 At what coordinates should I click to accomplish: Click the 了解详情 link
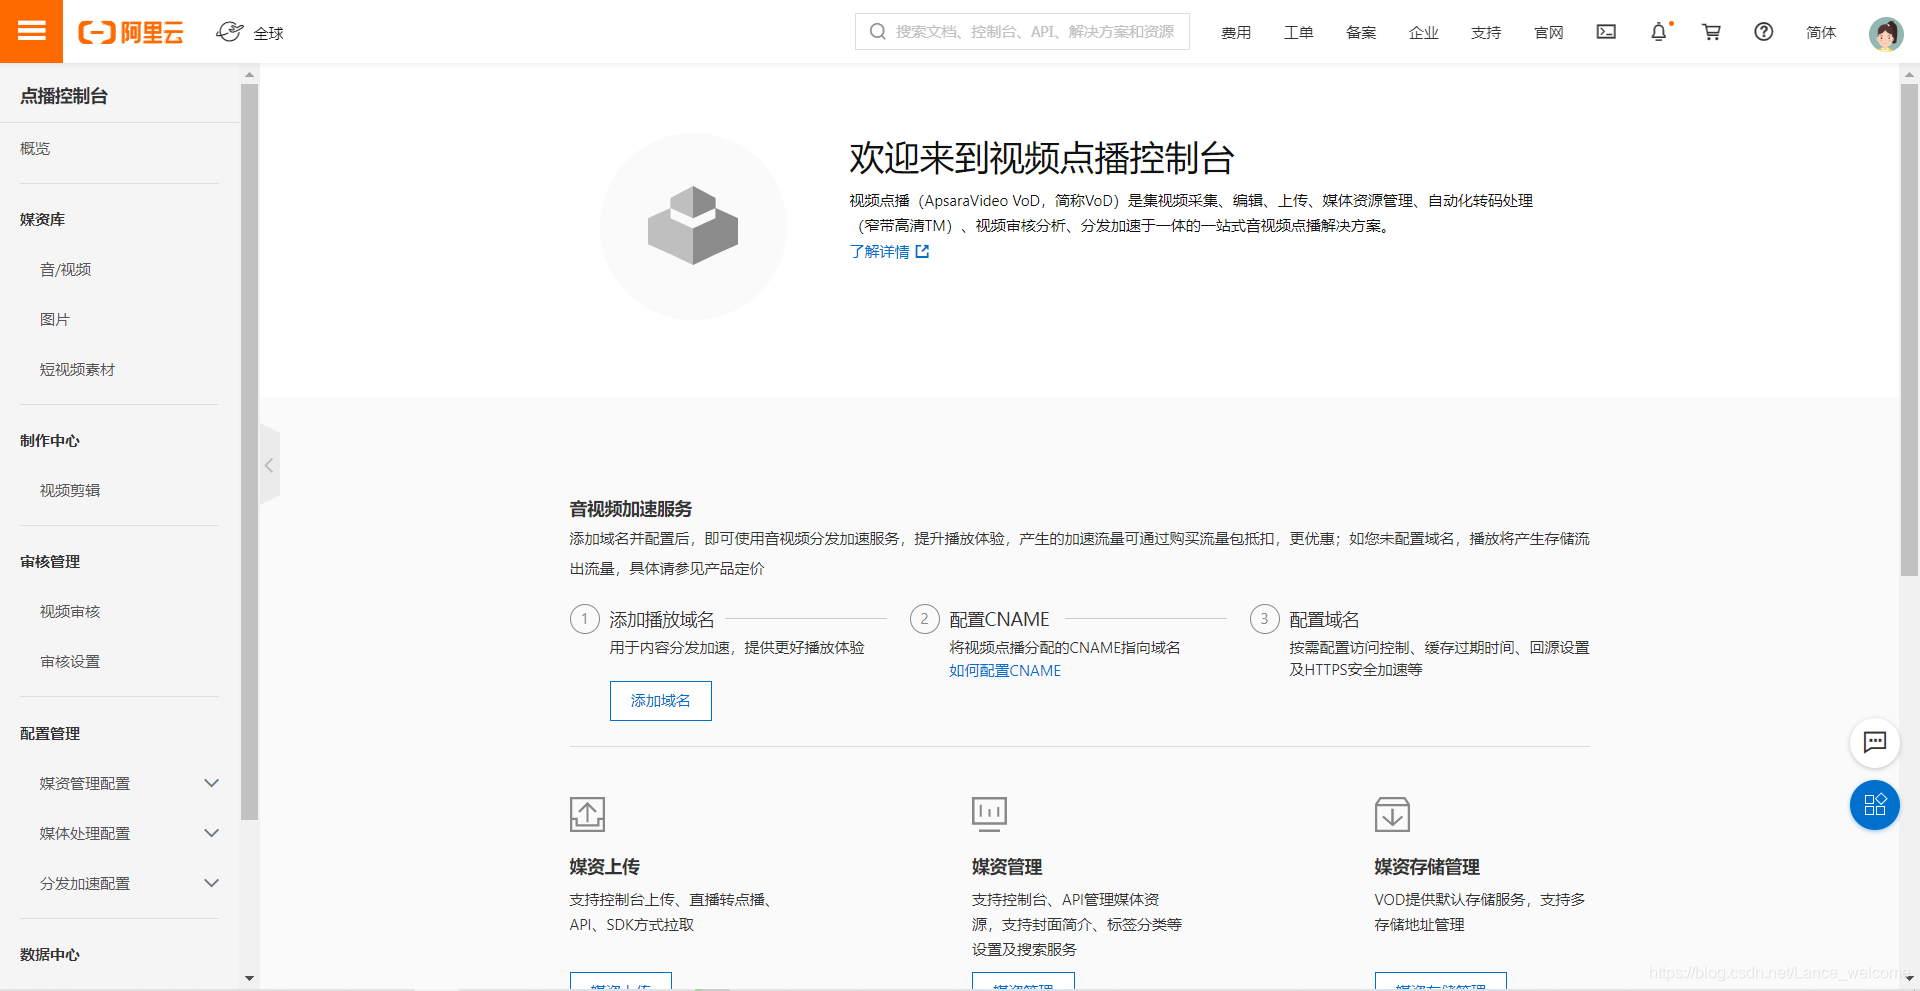tap(879, 252)
